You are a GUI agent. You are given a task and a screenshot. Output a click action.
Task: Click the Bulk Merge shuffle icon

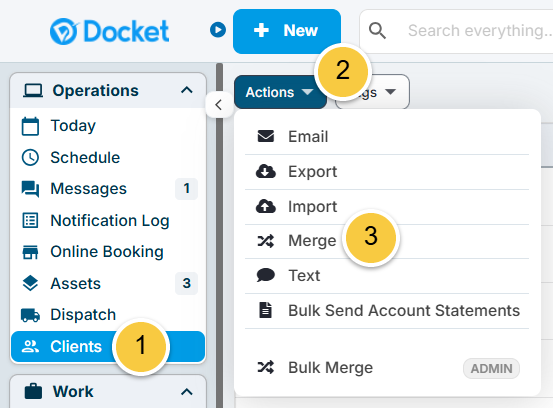point(266,367)
